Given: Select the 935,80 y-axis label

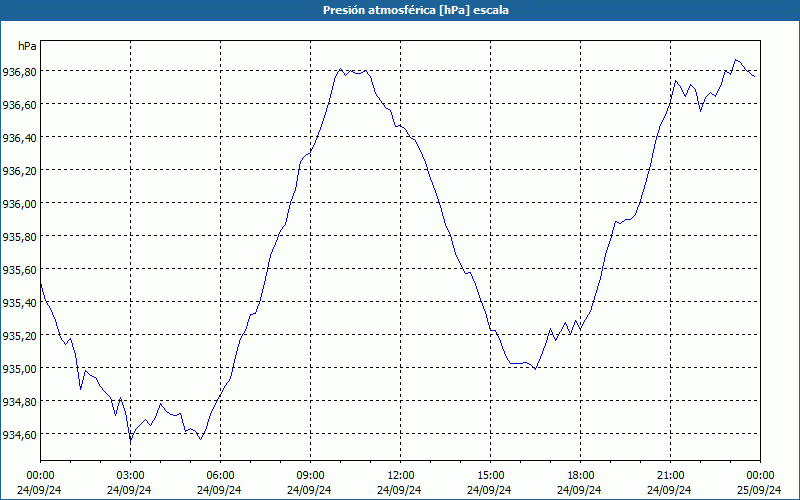Looking at the screenshot, I should click(19, 237).
